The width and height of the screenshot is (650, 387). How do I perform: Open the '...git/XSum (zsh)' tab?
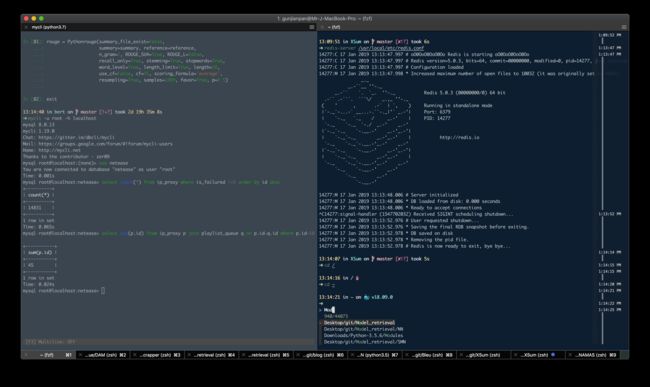[x=485, y=355]
